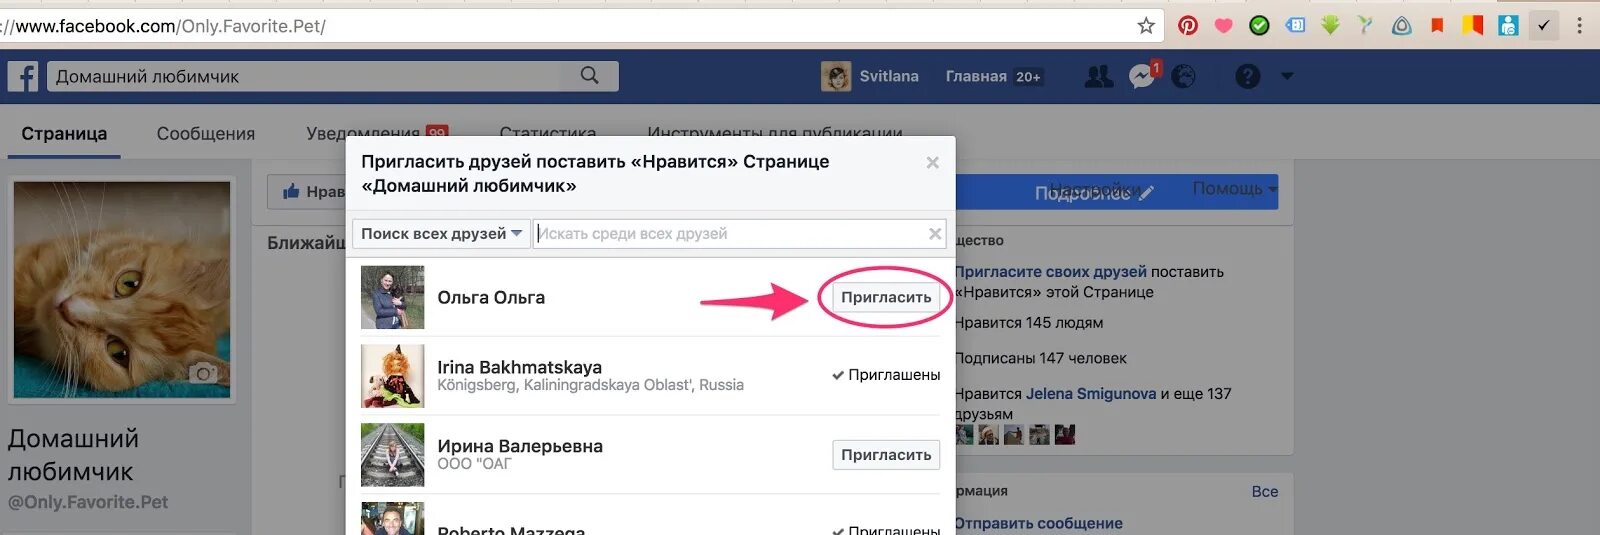Click the green checkmark circle extension
1600x535 pixels.
(x=1260, y=26)
